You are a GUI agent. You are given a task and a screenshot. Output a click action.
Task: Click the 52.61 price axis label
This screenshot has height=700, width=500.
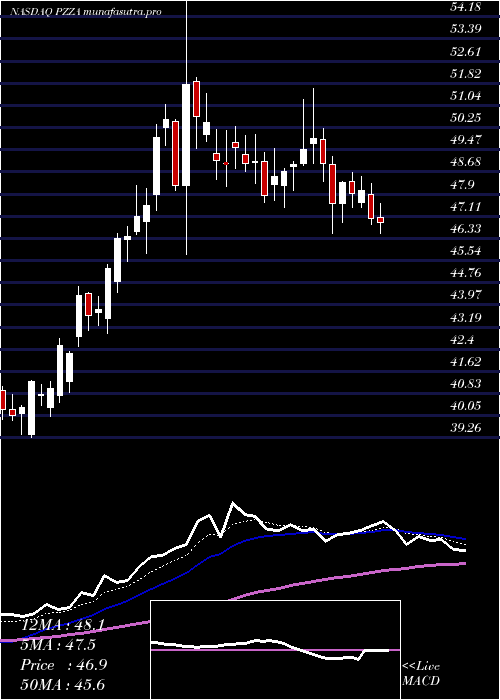coord(465,51)
